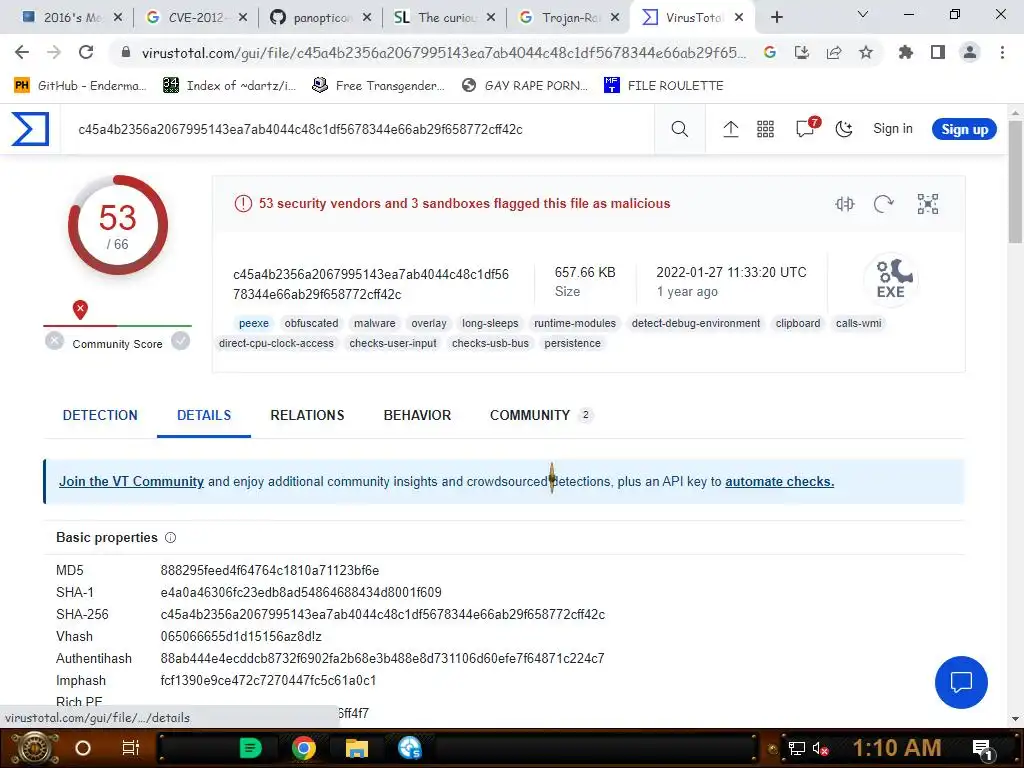Click the address bar URL
The height and width of the screenshot is (768, 1024).
(443, 52)
